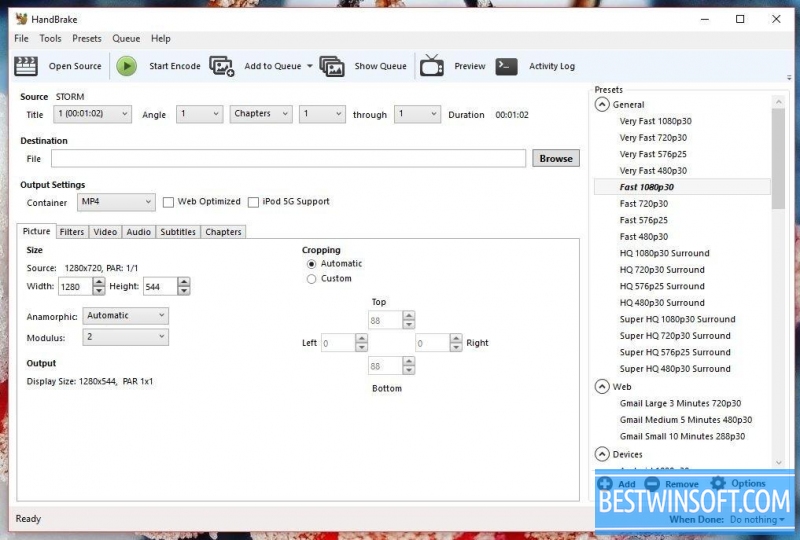Click the Show Queue stacked images icon

(x=332, y=66)
